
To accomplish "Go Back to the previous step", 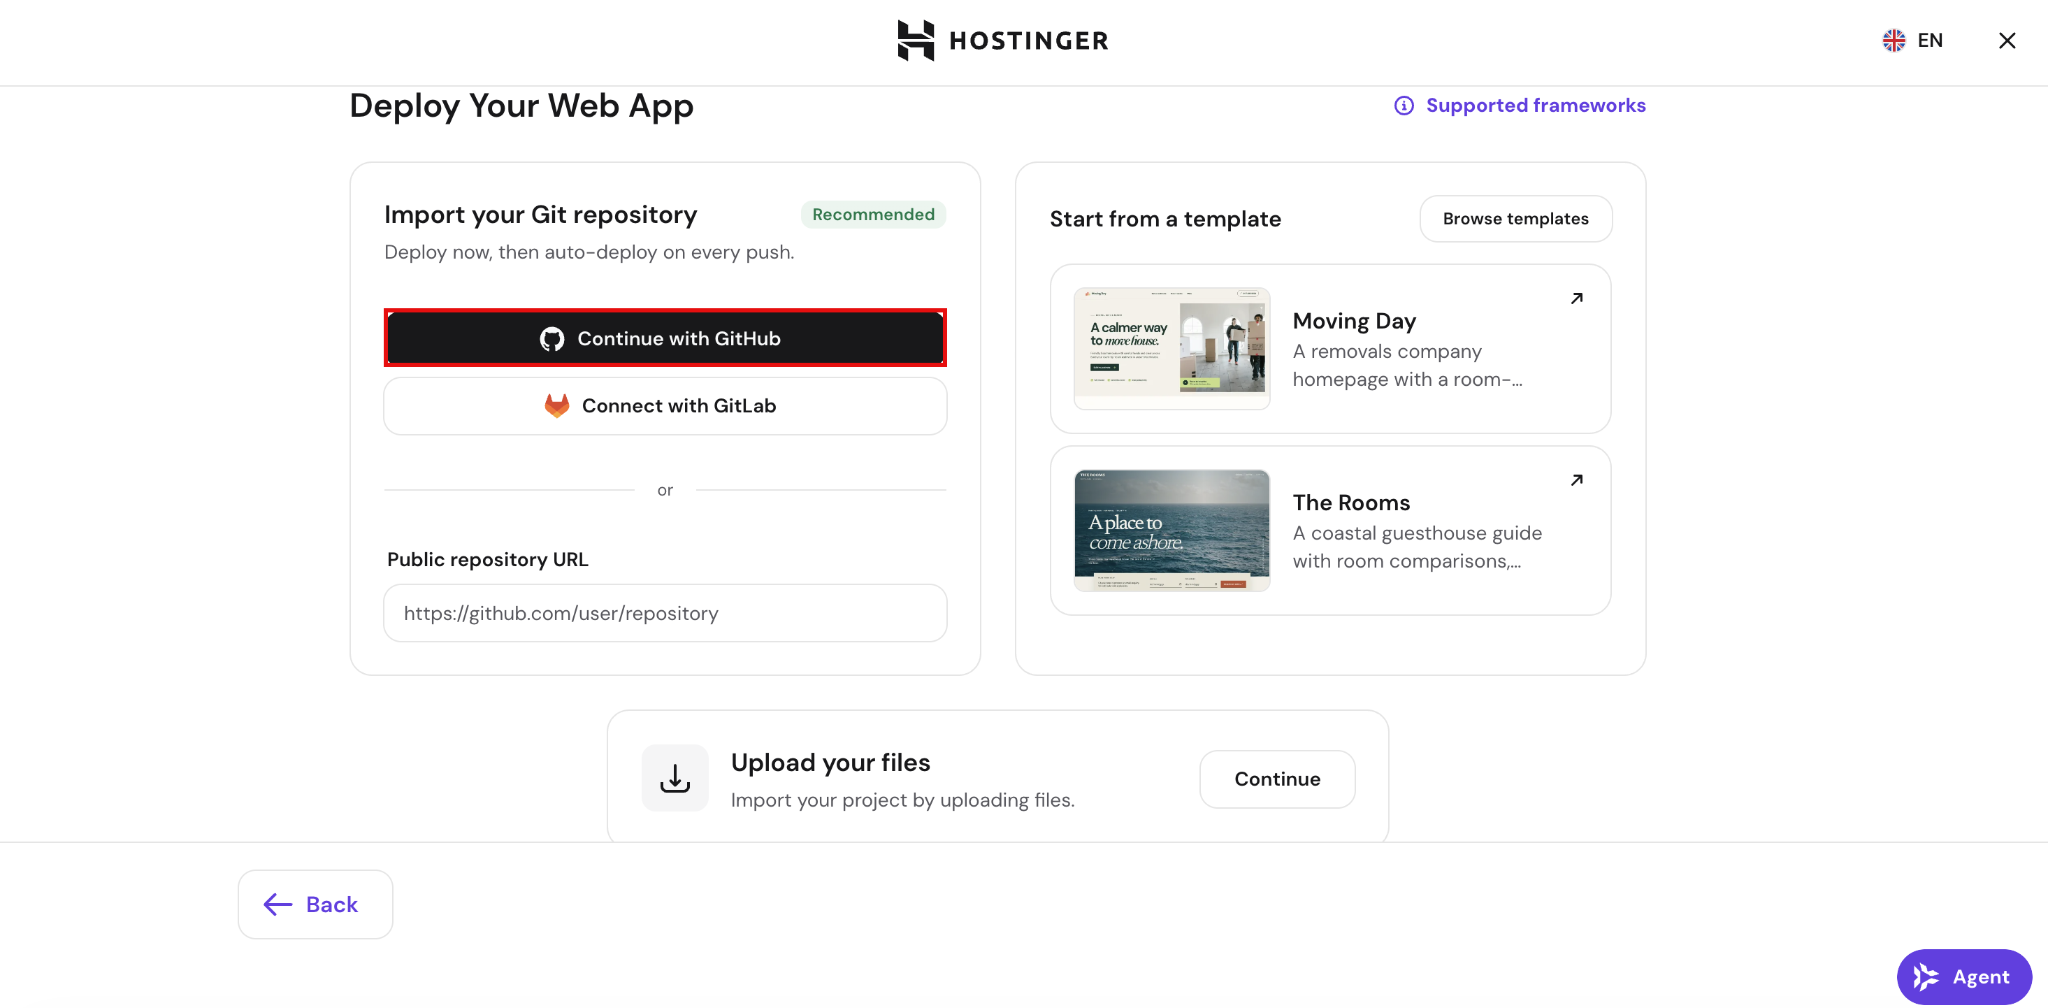I will coord(315,904).
